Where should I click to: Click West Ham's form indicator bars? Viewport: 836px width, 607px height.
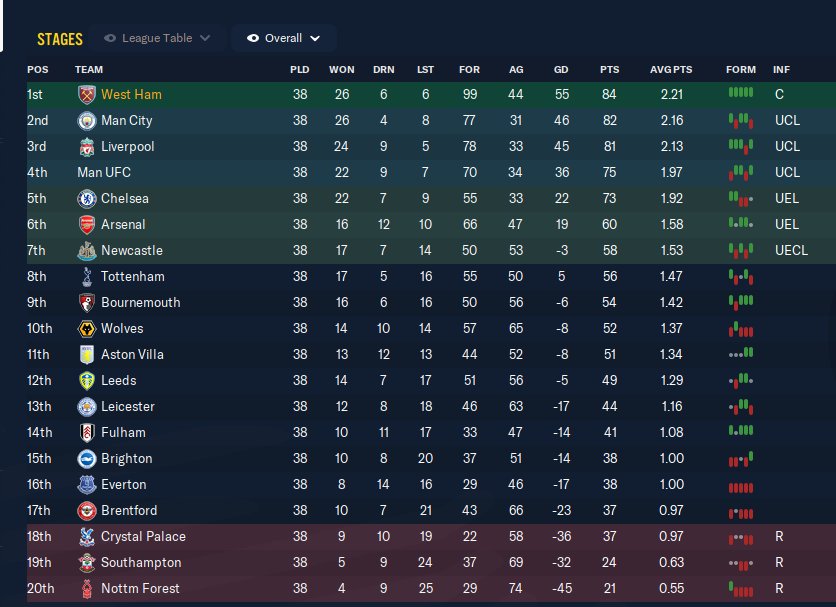tap(740, 93)
